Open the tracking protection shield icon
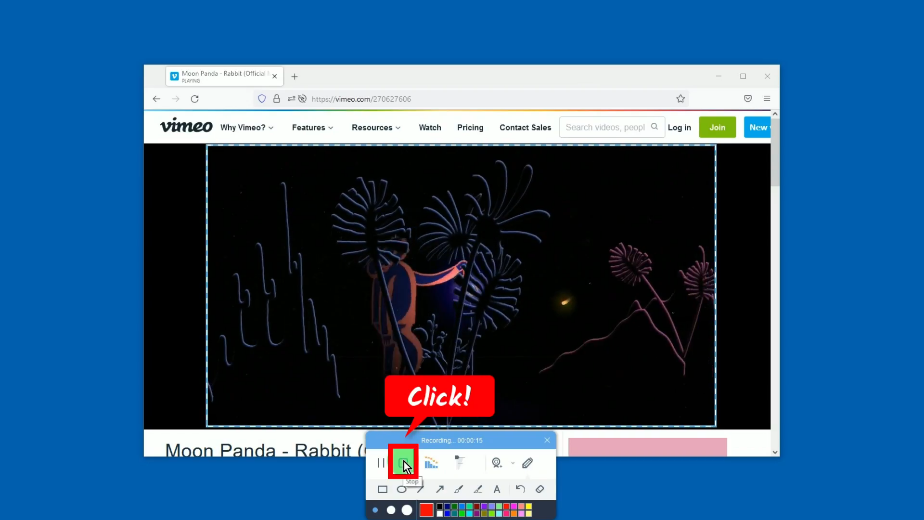924x520 pixels. click(x=262, y=99)
